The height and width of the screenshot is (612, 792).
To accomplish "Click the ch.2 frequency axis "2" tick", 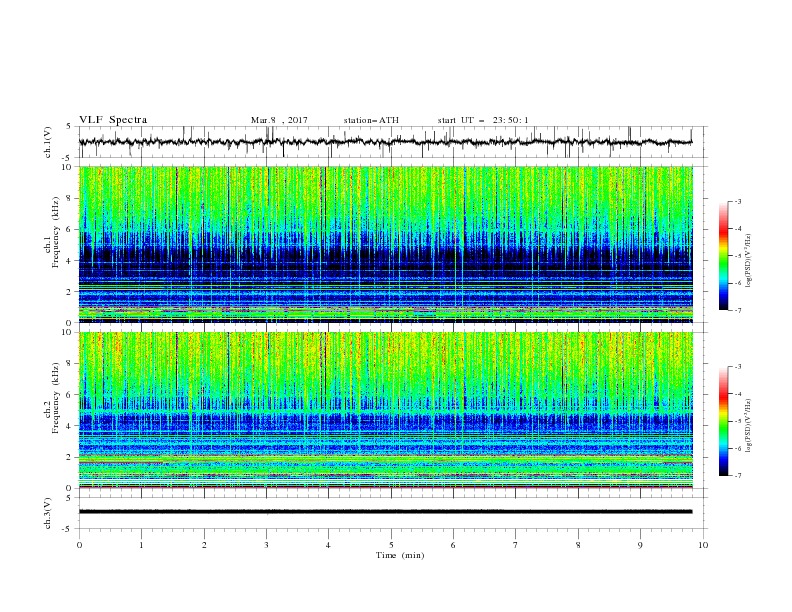I will (69, 457).
